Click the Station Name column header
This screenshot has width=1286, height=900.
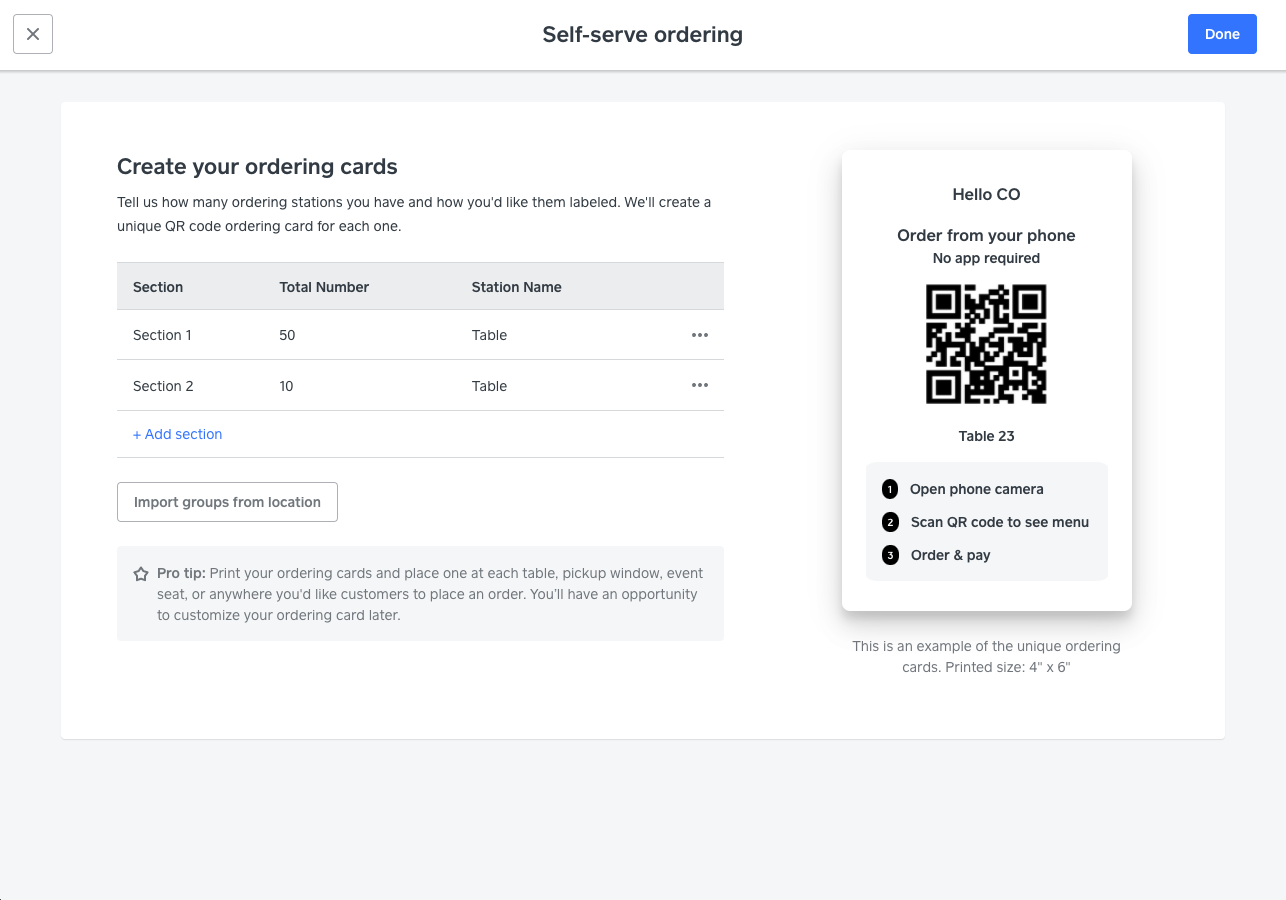coord(516,287)
